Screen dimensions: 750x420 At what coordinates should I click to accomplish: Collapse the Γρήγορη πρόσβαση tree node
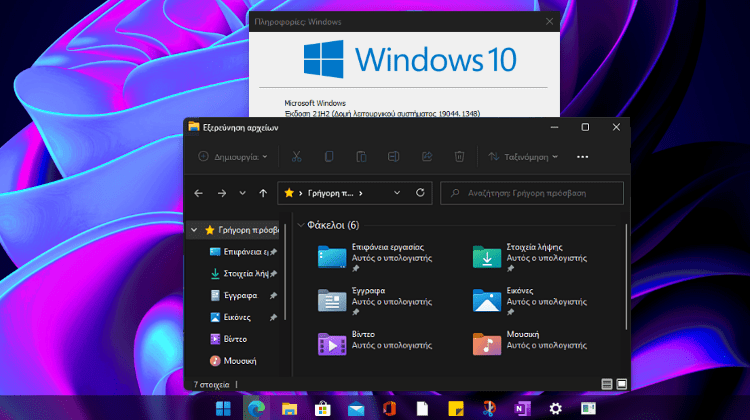[x=194, y=230]
